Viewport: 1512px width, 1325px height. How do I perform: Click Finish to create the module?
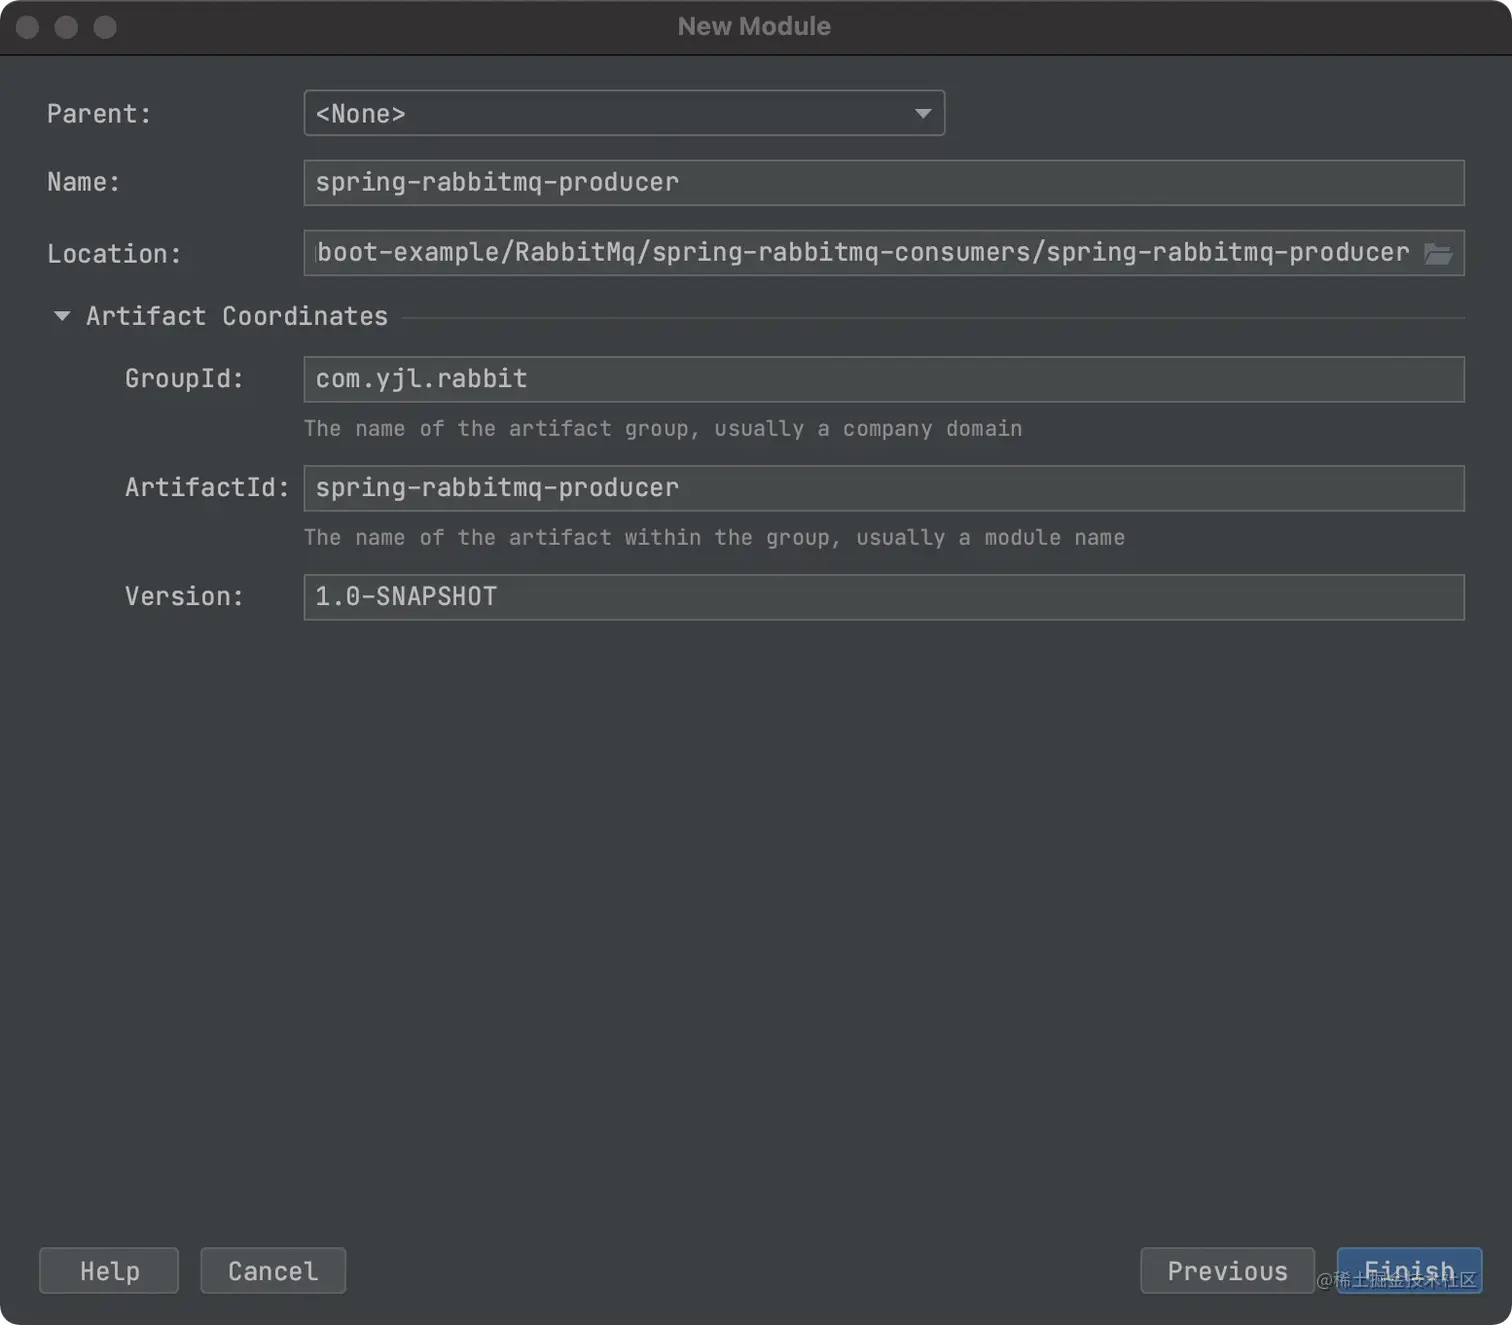1409,1271
